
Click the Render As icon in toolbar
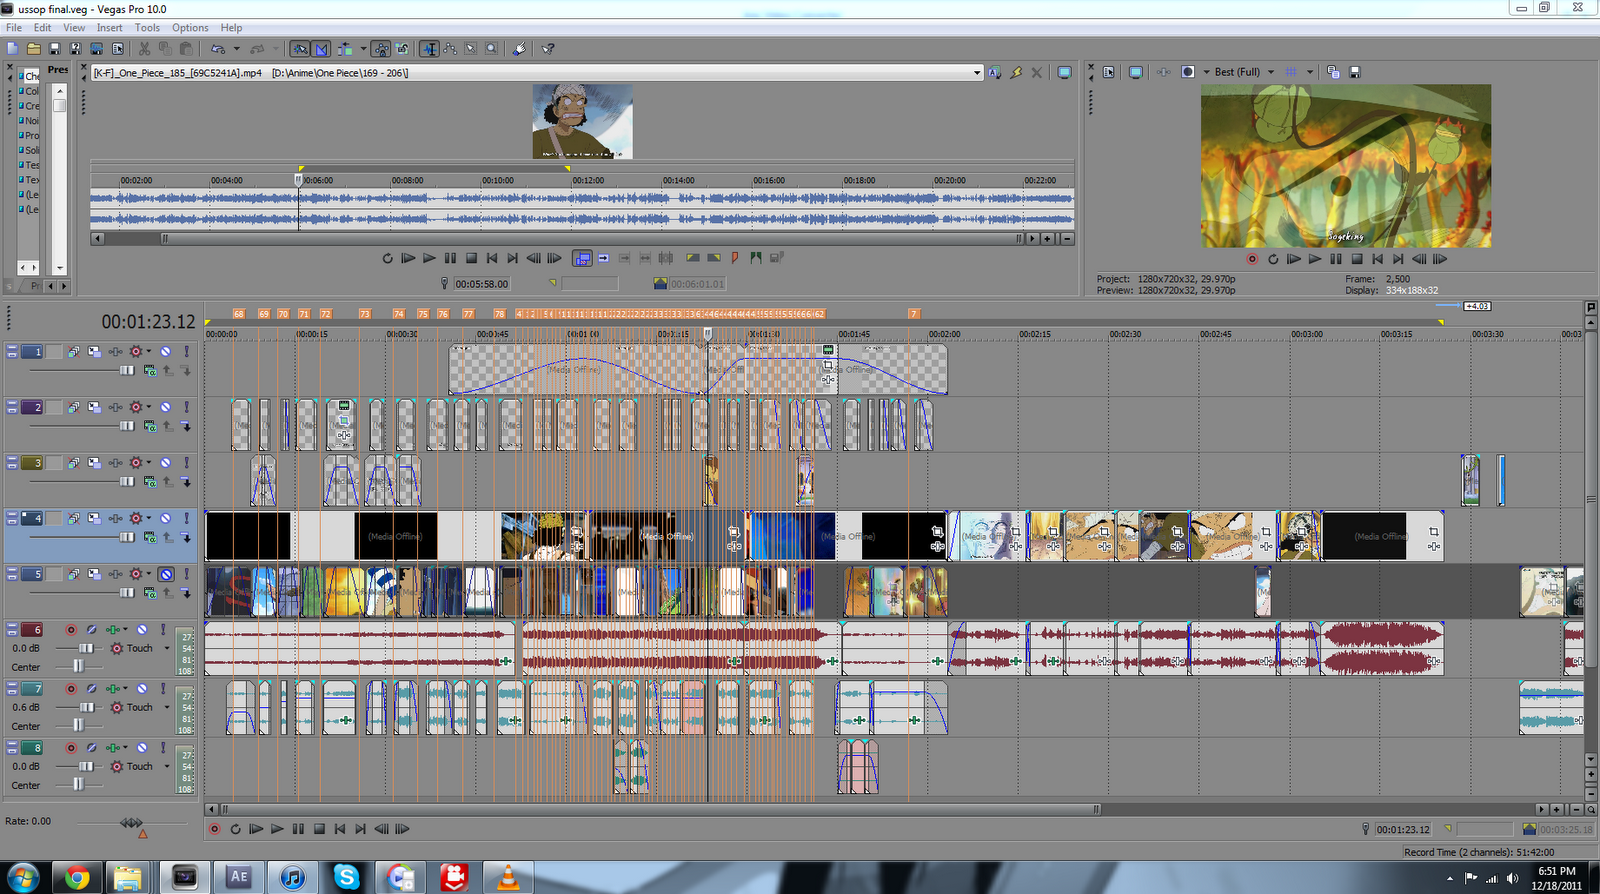96,48
